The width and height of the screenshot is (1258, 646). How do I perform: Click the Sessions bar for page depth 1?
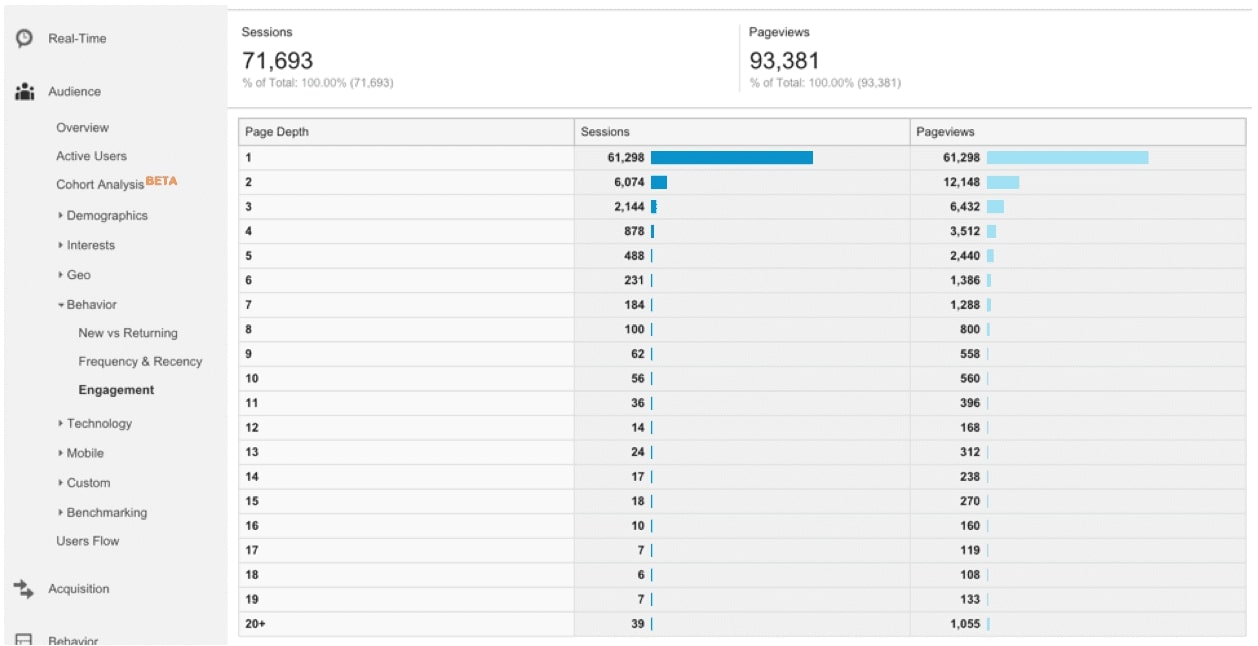(x=732, y=158)
